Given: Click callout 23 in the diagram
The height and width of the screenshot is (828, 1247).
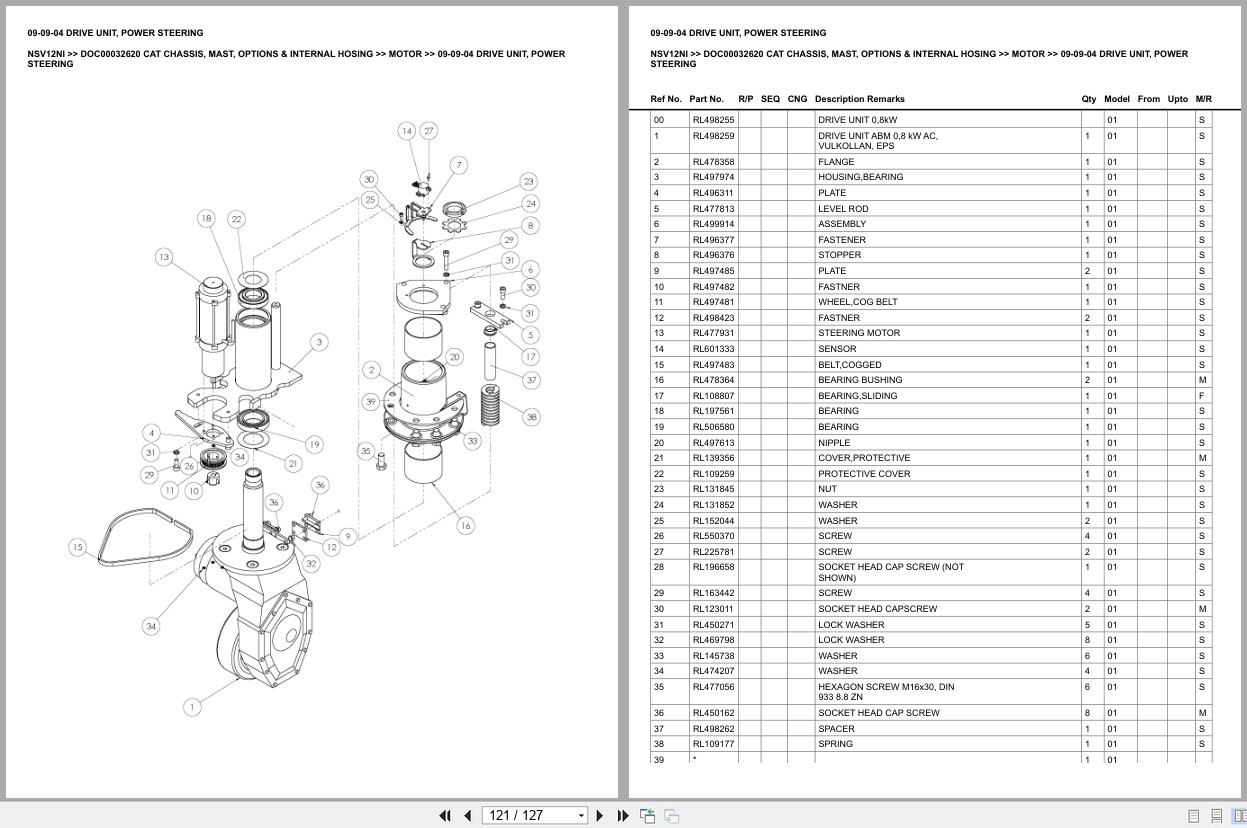Looking at the screenshot, I should [x=528, y=181].
